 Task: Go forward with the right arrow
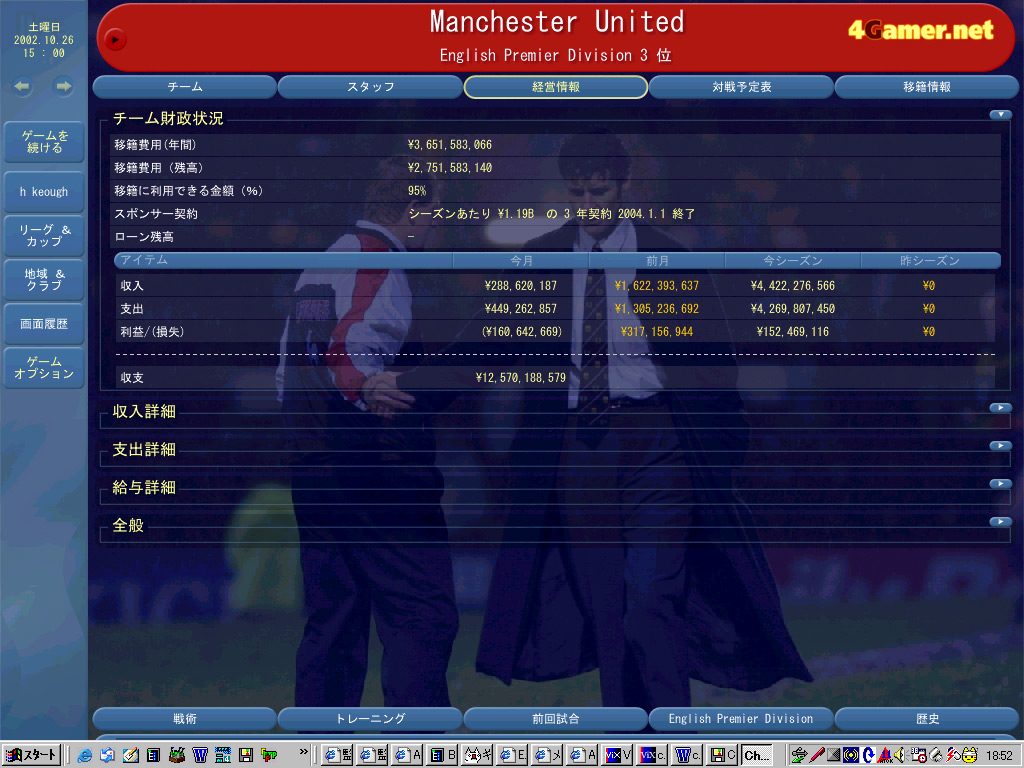coord(63,86)
